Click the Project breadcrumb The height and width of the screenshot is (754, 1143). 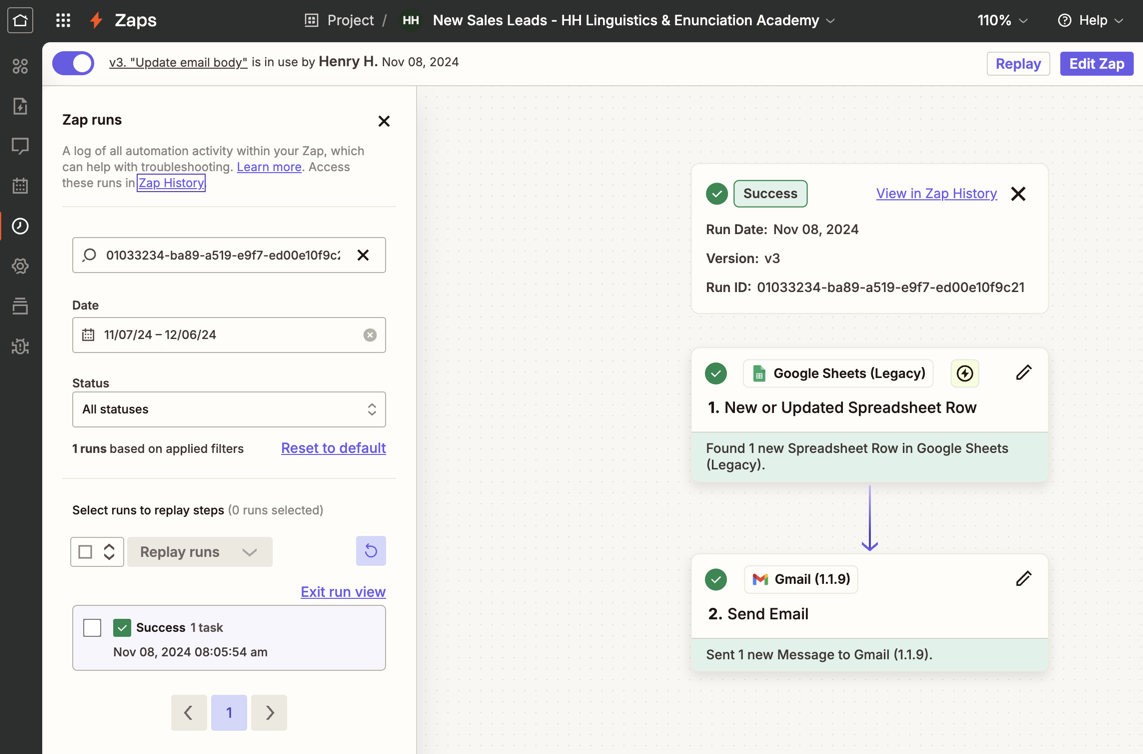[350, 20]
